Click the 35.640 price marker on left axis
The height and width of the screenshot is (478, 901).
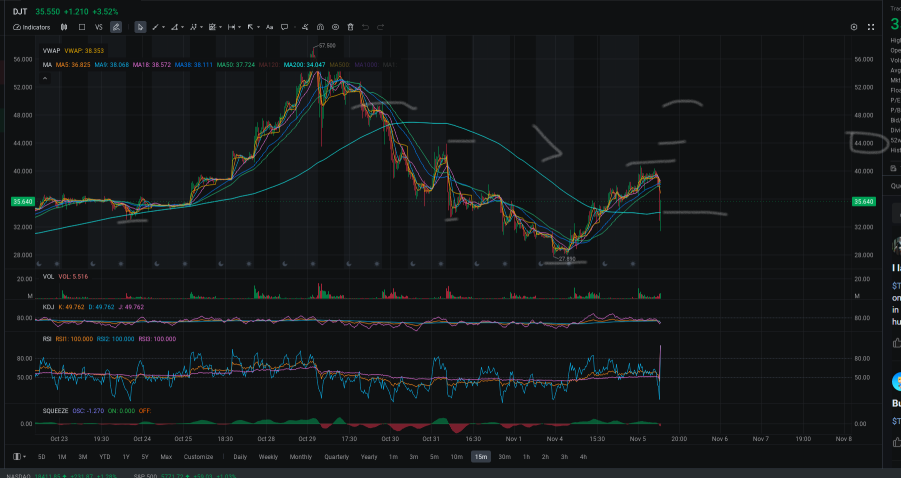21,202
